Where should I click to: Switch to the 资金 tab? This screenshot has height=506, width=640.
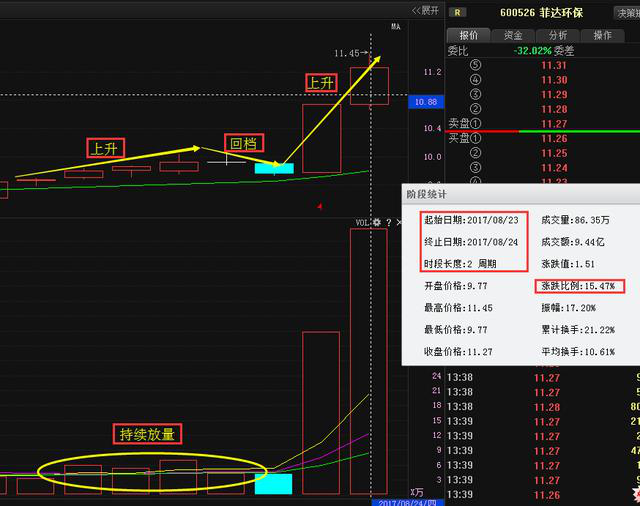point(514,35)
